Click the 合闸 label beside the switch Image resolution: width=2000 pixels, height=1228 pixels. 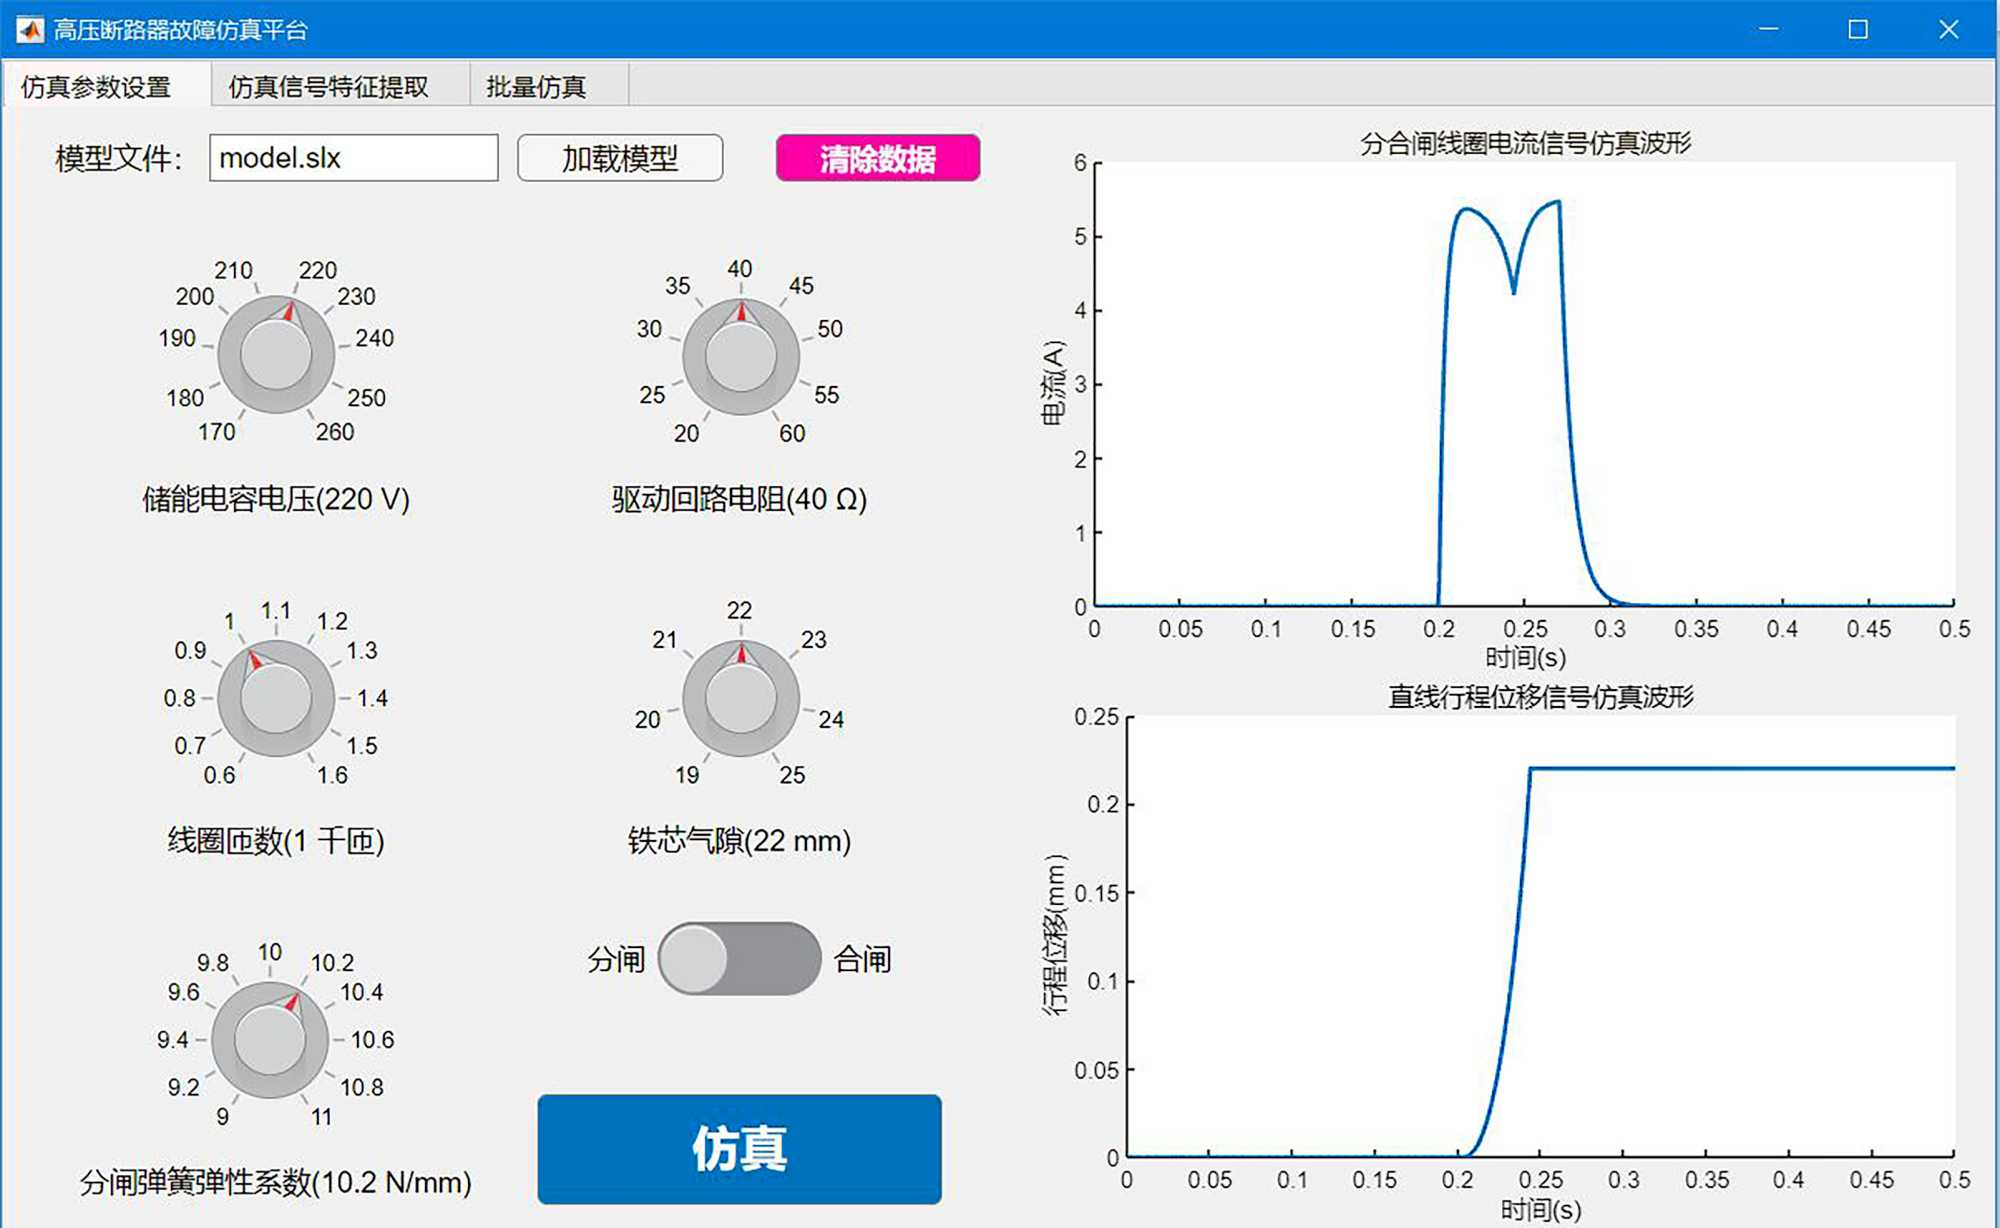tap(862, 960)
